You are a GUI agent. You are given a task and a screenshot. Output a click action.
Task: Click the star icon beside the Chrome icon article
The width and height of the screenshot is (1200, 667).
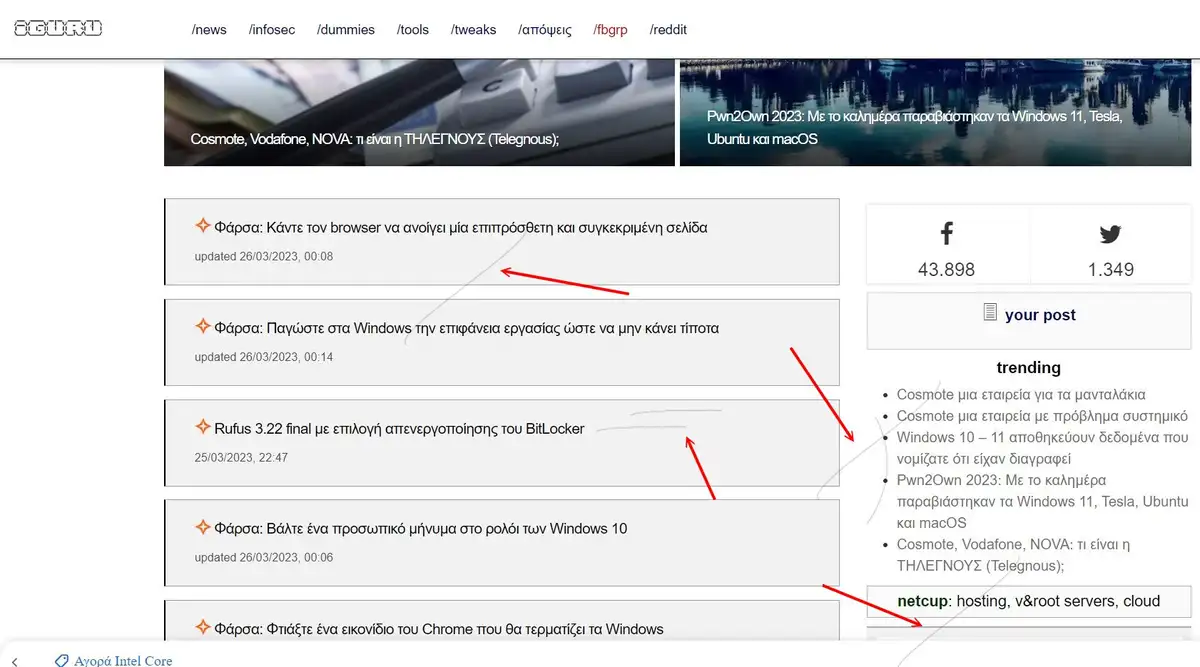point(202,627)
